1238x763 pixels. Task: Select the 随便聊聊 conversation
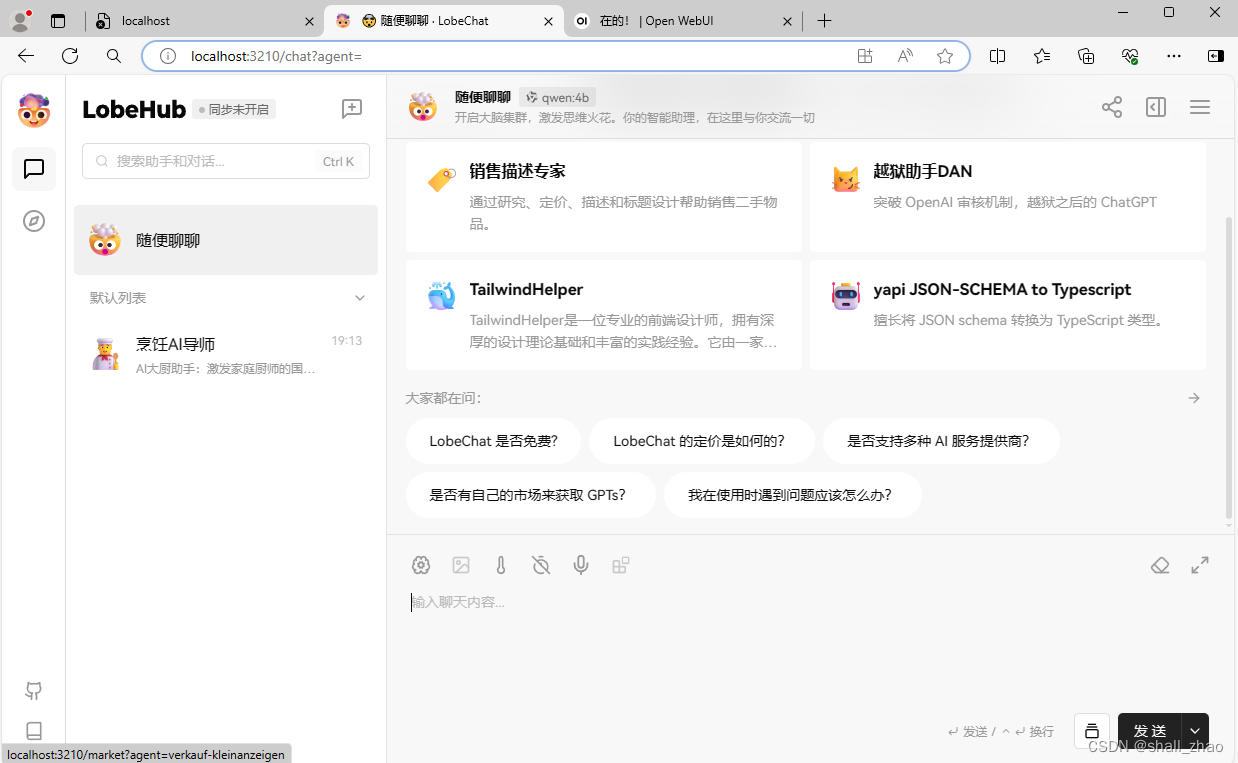(x=226, y=240)
